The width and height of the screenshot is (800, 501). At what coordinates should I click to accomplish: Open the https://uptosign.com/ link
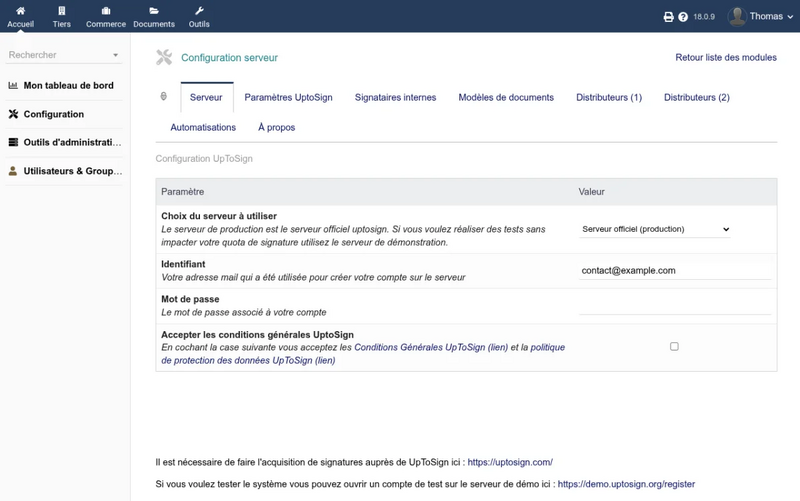click(510, 462)
